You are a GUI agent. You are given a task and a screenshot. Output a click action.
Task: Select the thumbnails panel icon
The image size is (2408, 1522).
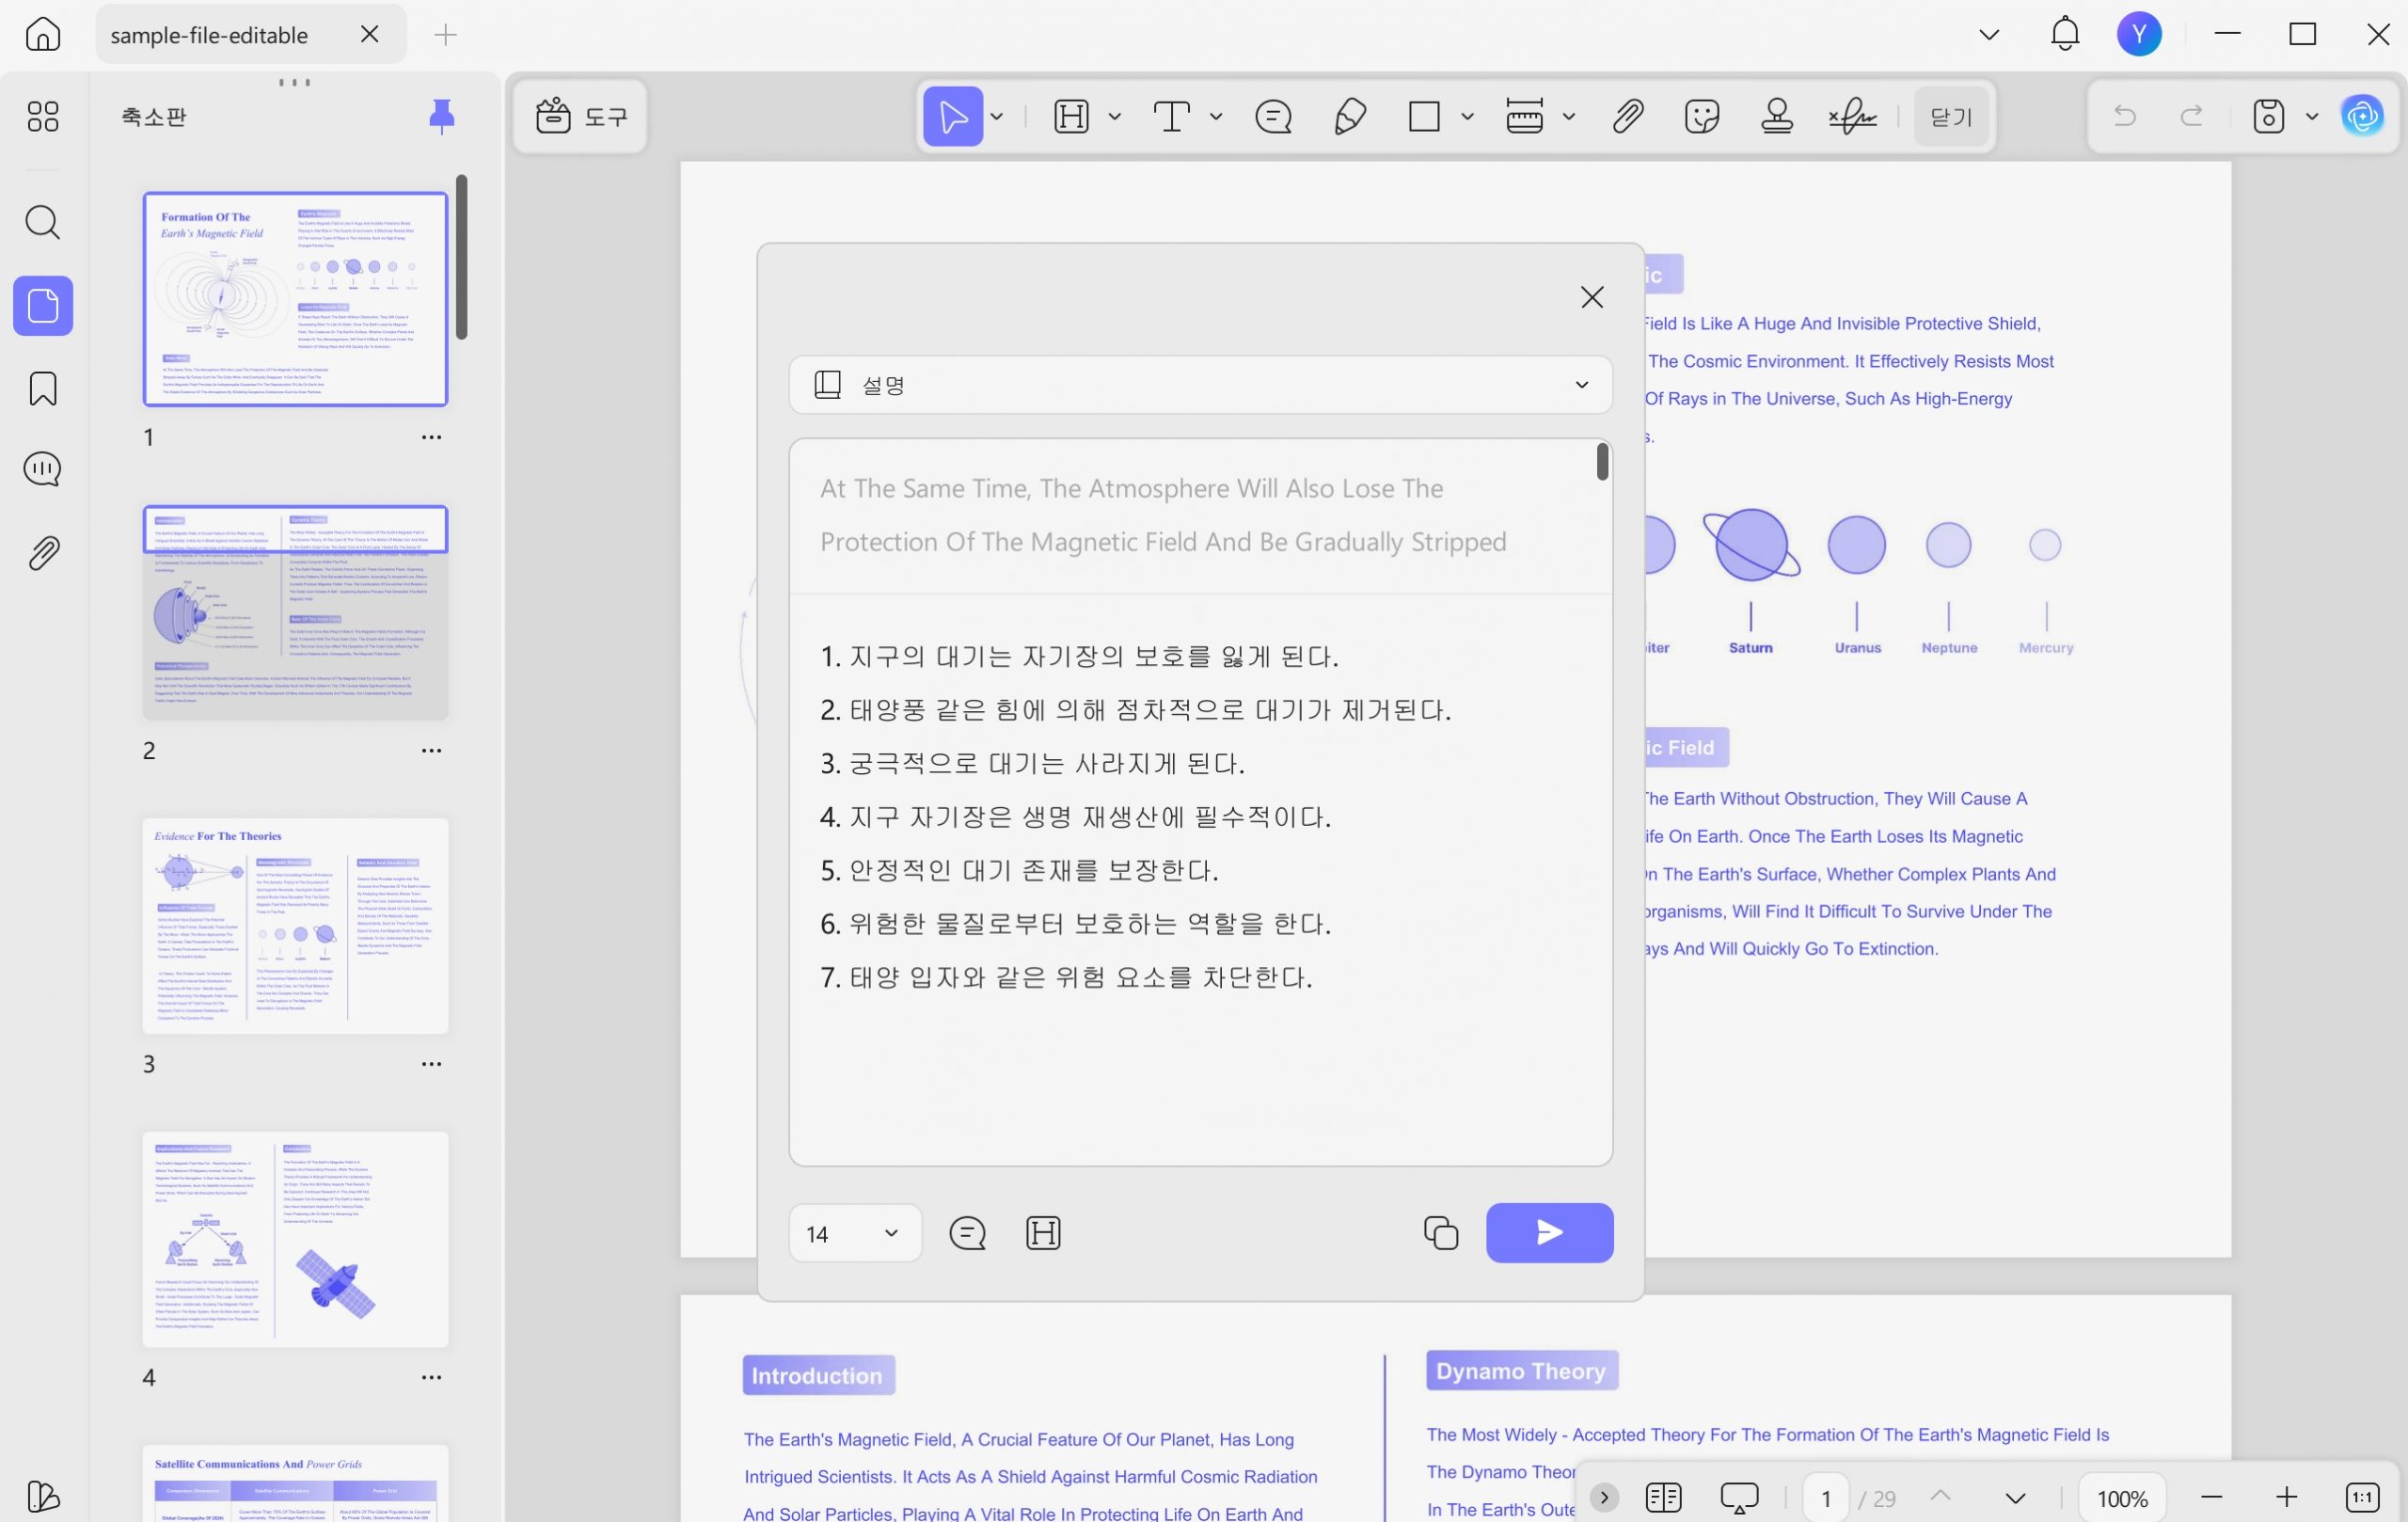(x=43, y=305)
